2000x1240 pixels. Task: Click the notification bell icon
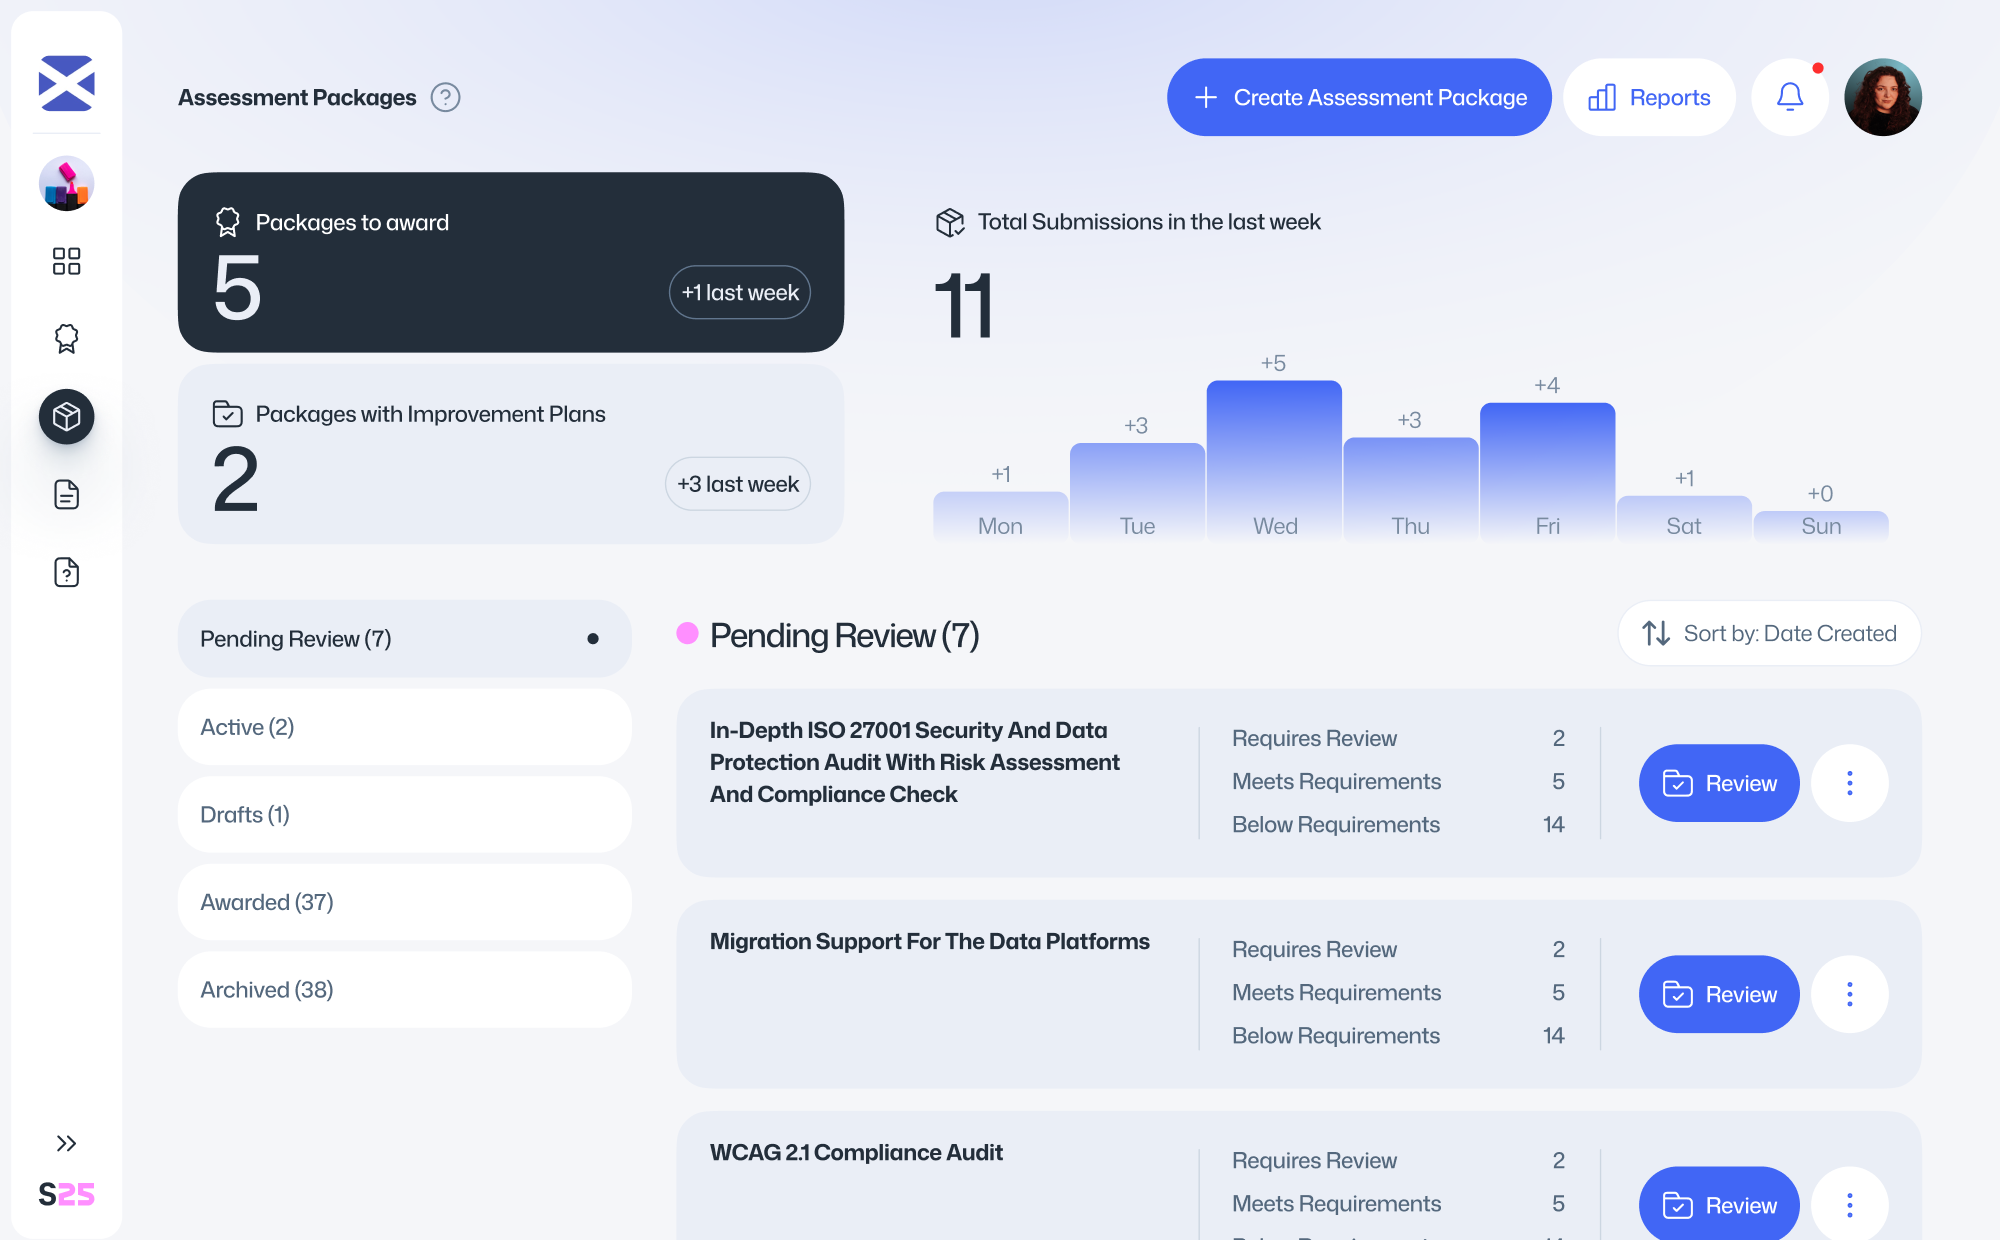point(1789,97)
